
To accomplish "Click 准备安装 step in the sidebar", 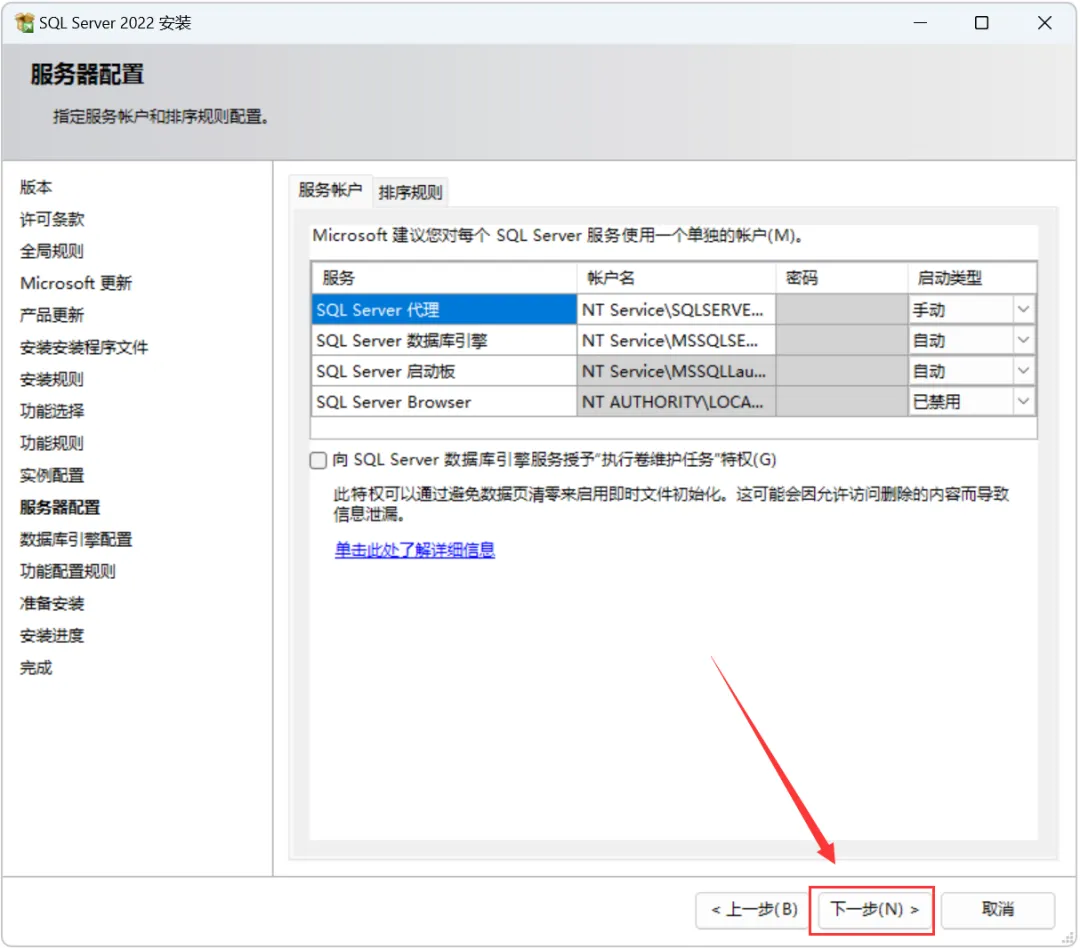I will 52,603.
